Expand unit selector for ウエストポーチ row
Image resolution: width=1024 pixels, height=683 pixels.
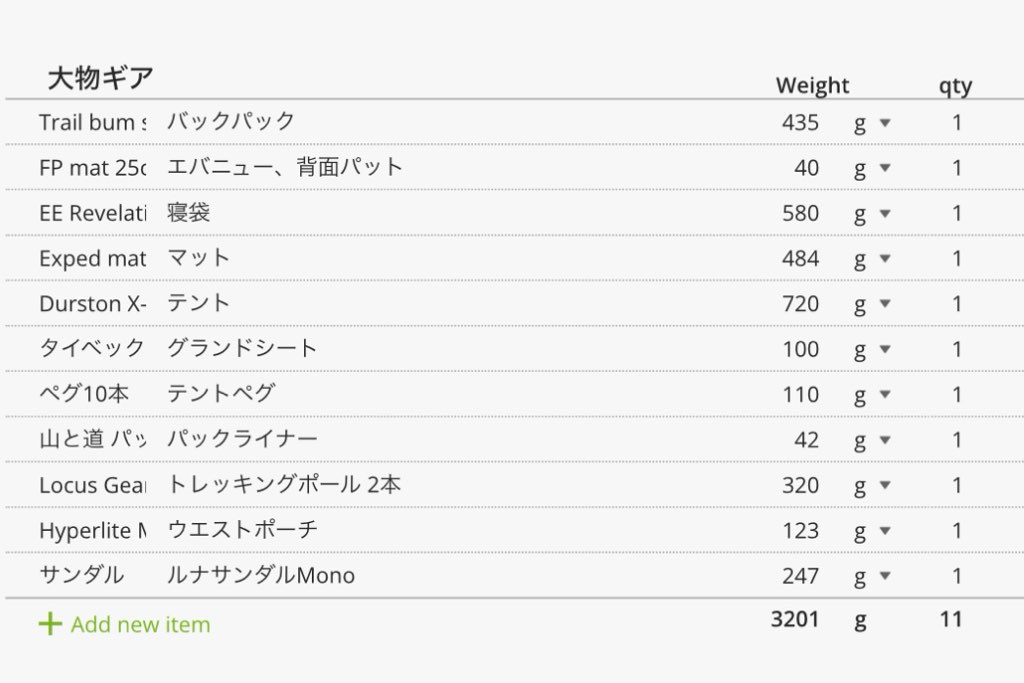872,531
